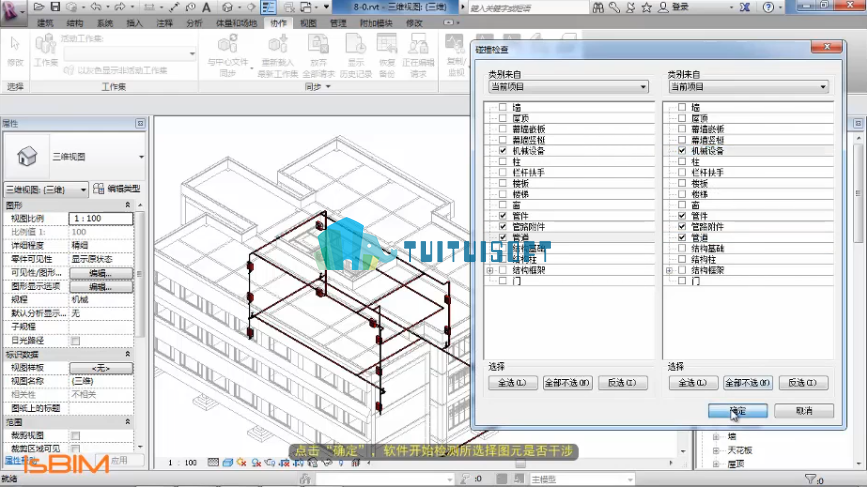This screenshot has height=487, width=867.
Task: Click right list 反选(I) button
Action: pos(803,383)
